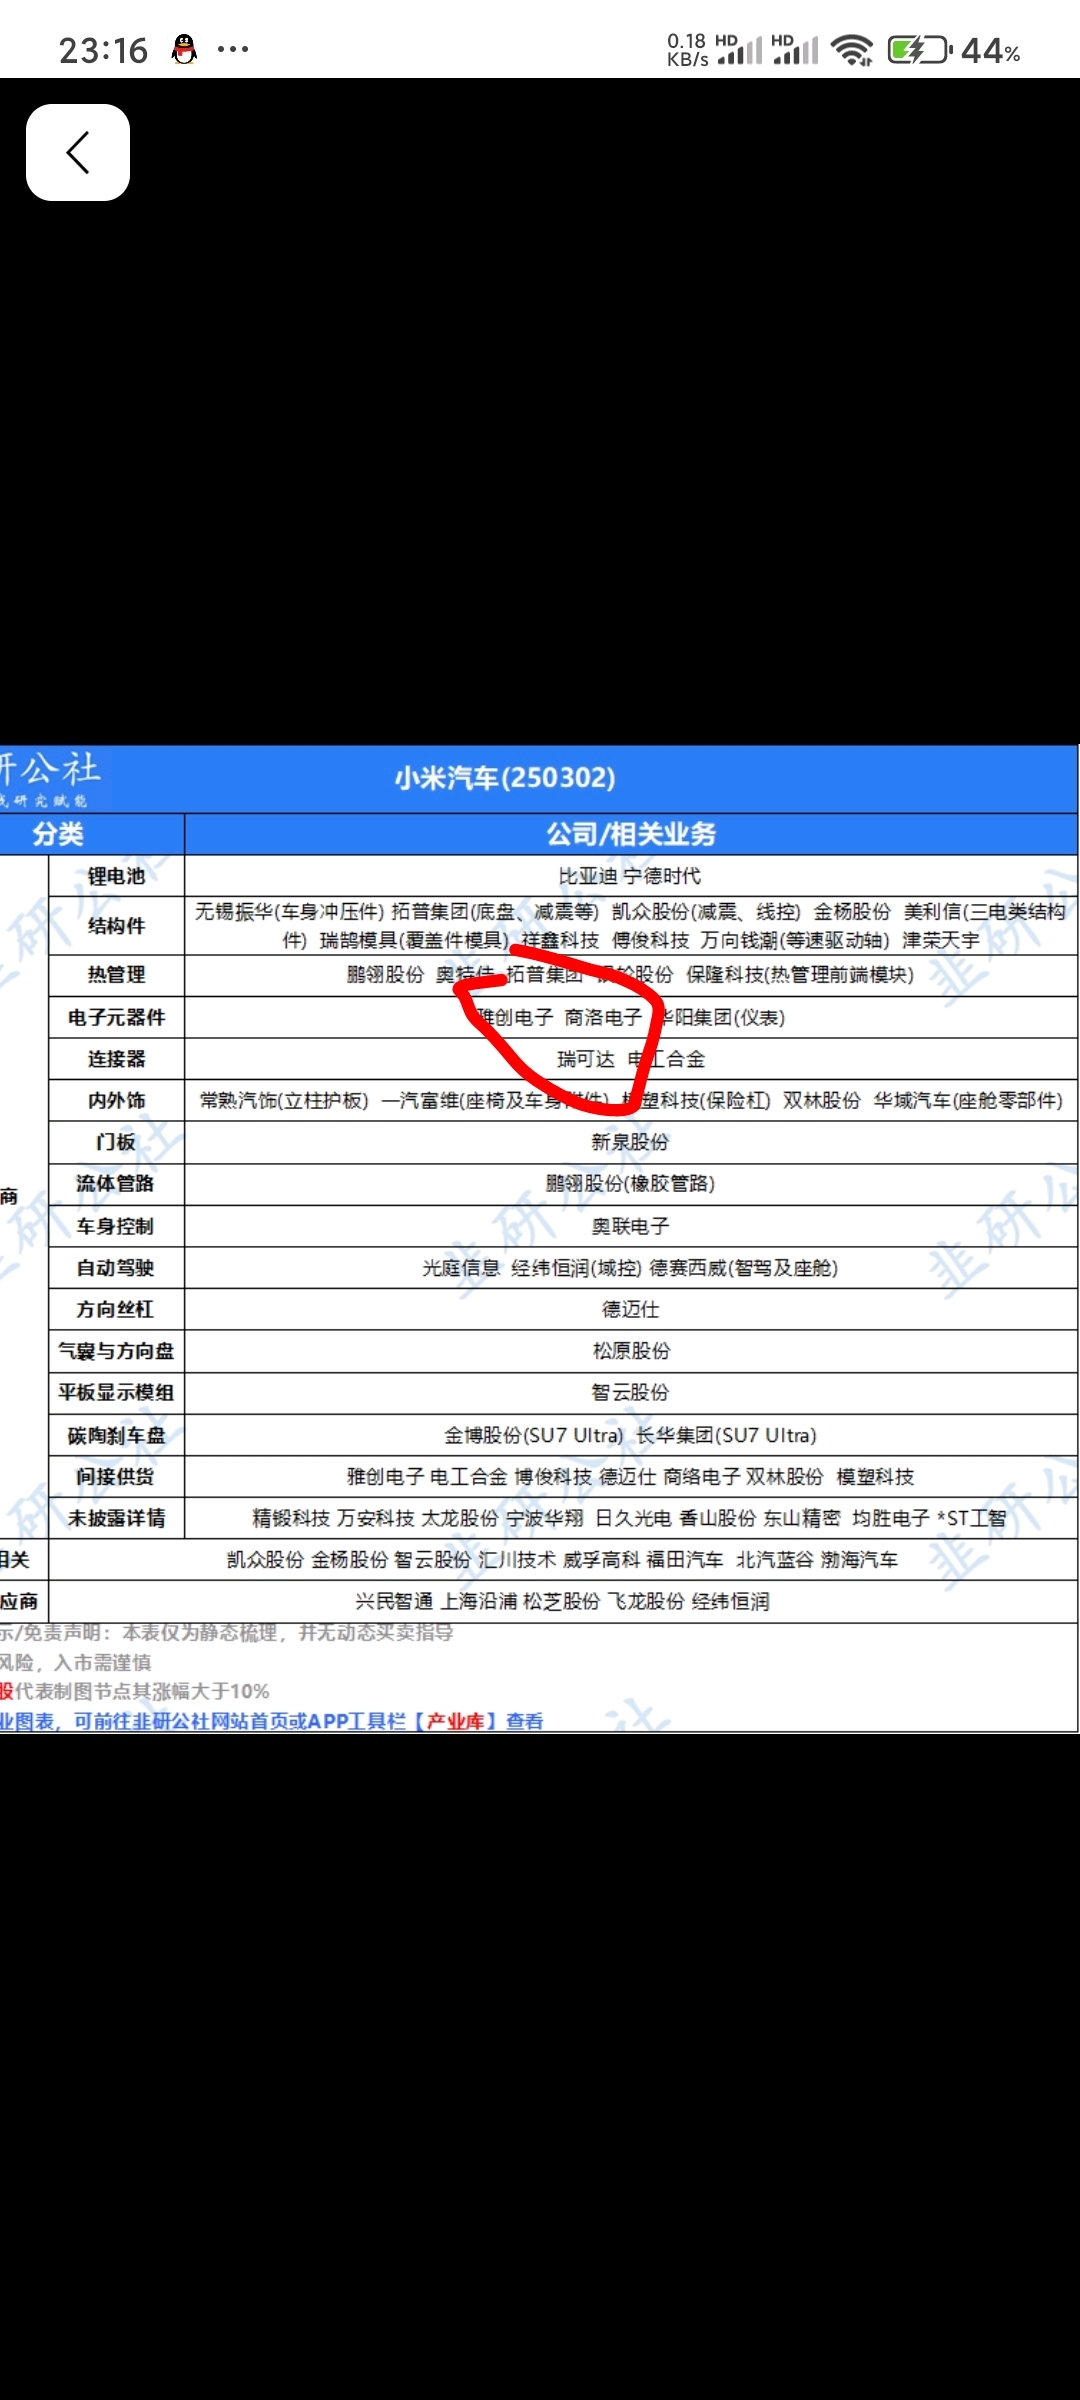Image resolution: width=1080 pixels, height=2400 pixels.
Task: Tap the 公司/相关业务 column header
Action: click(x=631, y=834)
